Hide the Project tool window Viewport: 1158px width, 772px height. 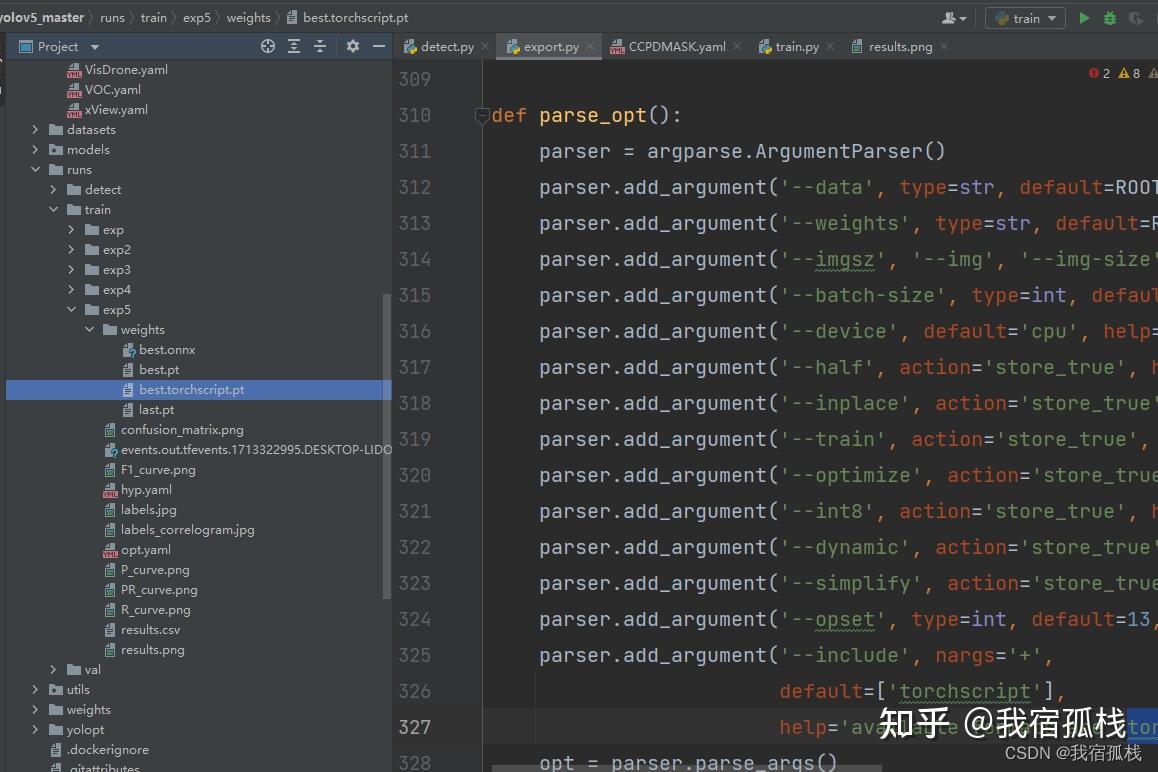pos(378,46)
